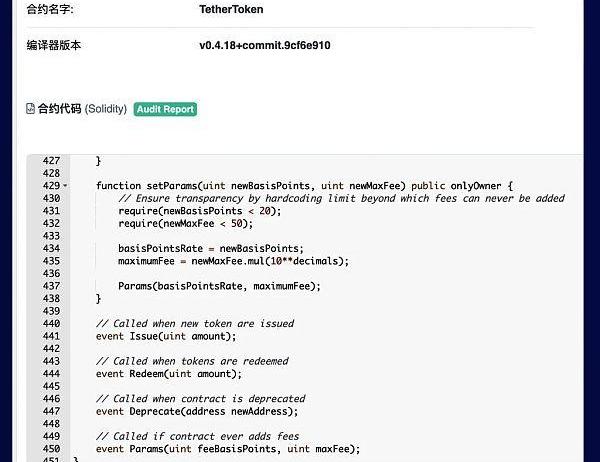Click "Called when new token are issued" comment
Screen dimensions: 600x462
point(195,323)
